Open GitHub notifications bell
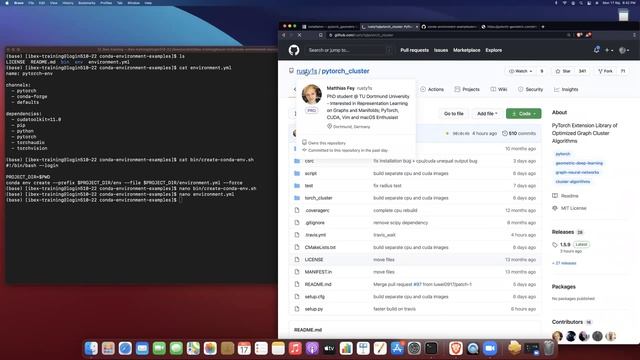This screenshot has height=360, width=640. [596, 50]
